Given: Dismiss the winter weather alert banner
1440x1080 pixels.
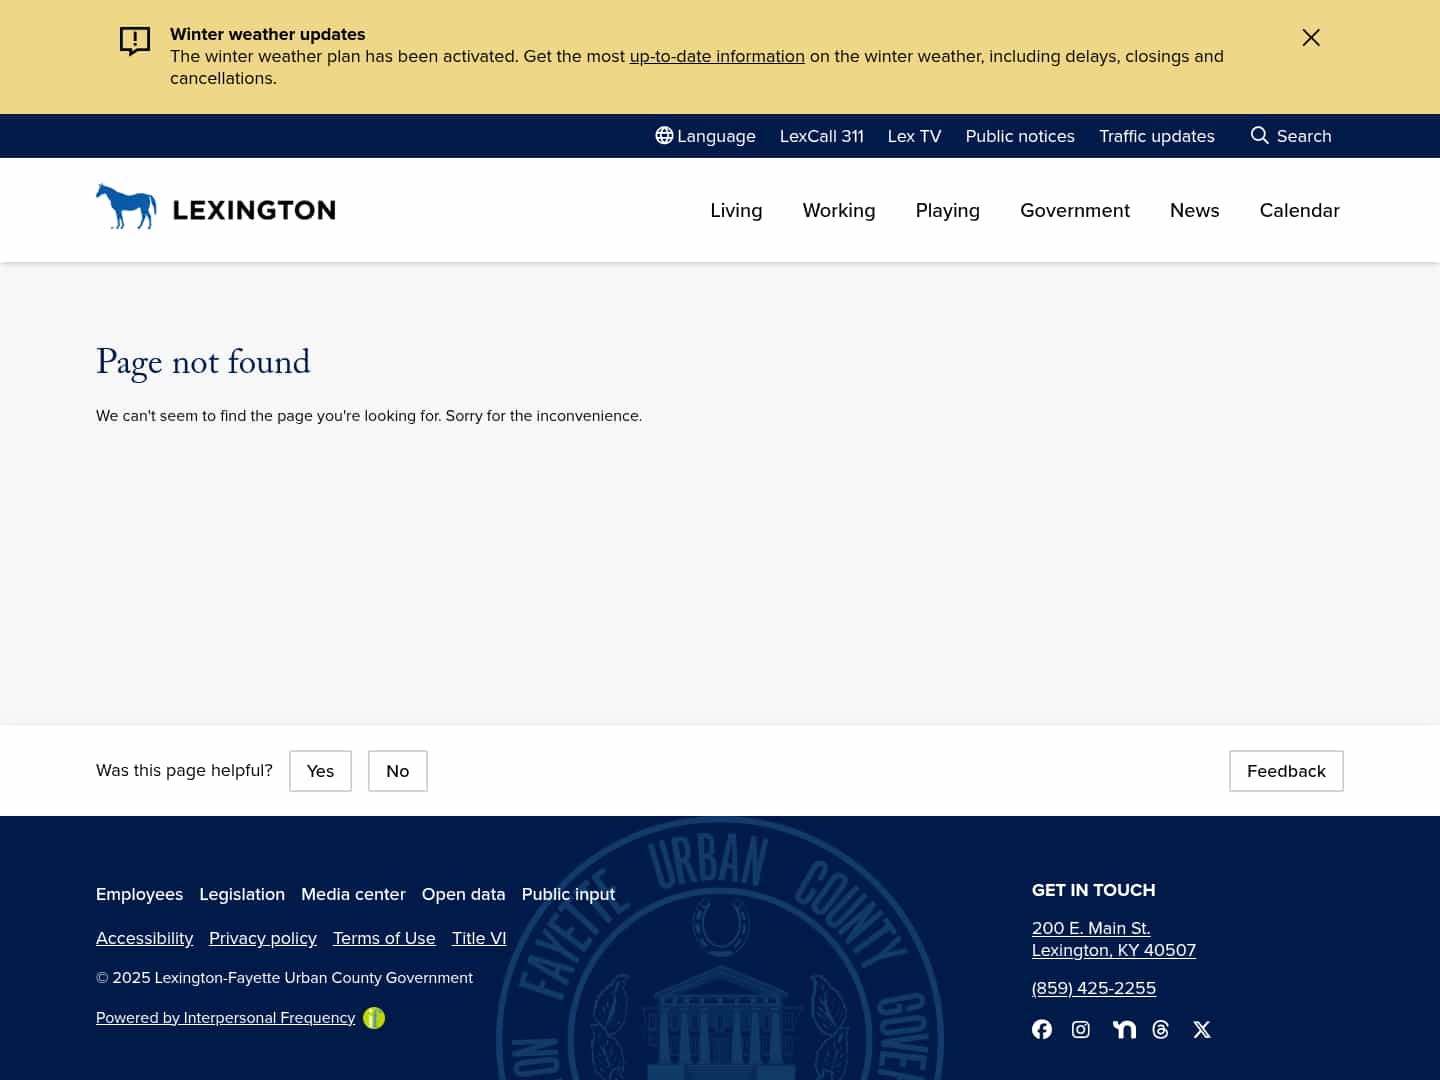Looking at the screenshot, I should [x=1311, y=37].
